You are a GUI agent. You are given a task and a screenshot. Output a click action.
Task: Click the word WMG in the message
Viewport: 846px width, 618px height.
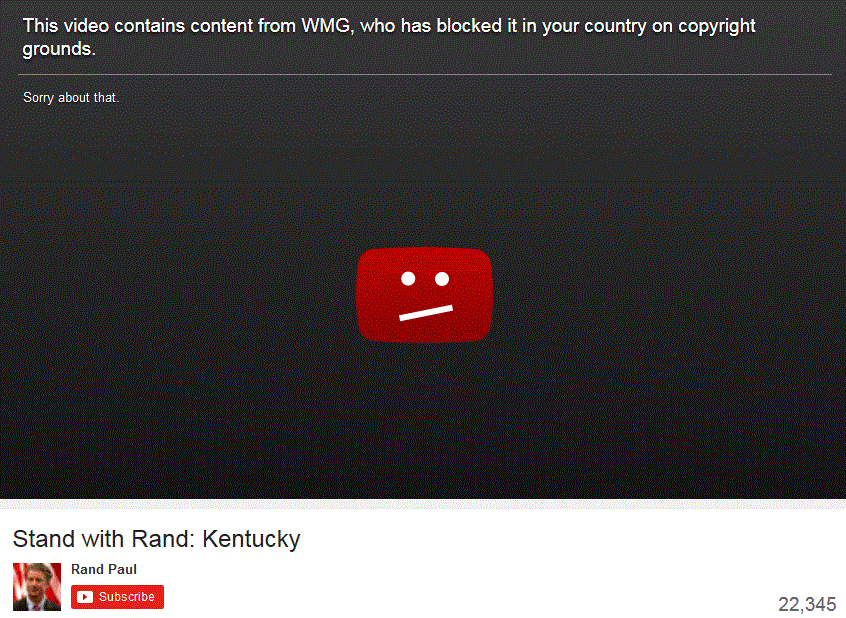click(x=326, y=25)
